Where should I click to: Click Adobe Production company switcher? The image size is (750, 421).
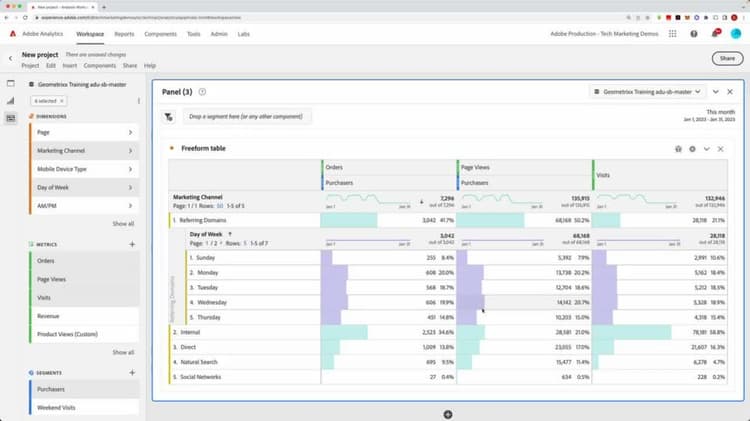click(604, 34)
